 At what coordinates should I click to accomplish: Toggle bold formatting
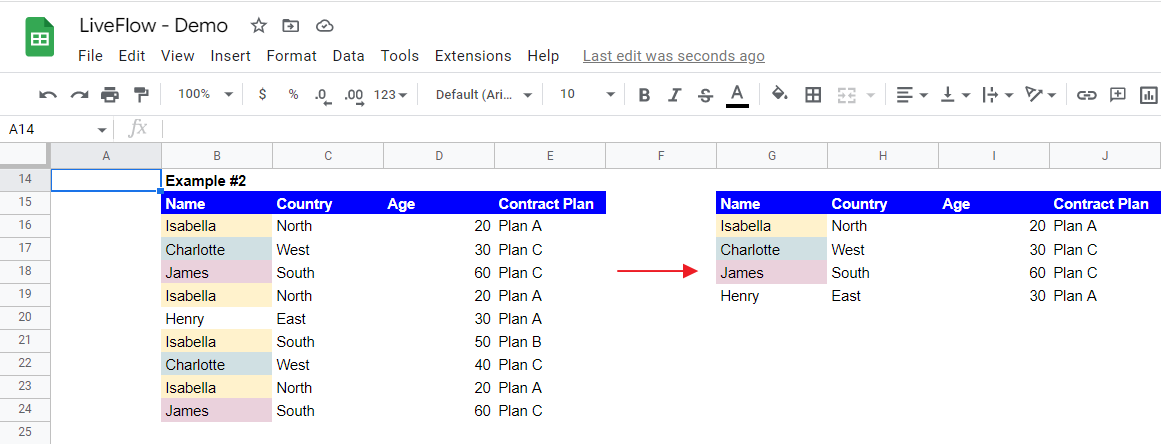644,95
